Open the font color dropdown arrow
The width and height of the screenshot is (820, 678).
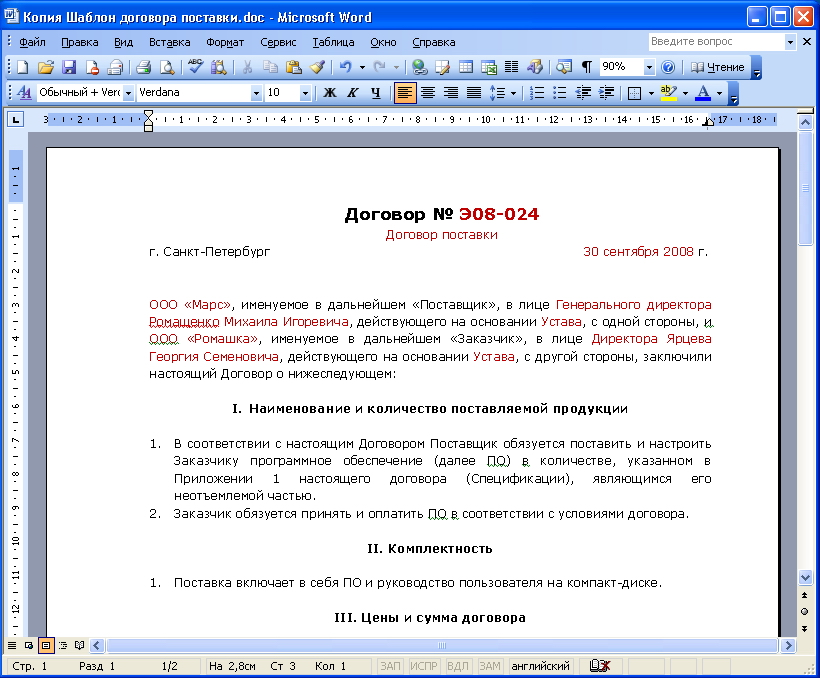720,93
